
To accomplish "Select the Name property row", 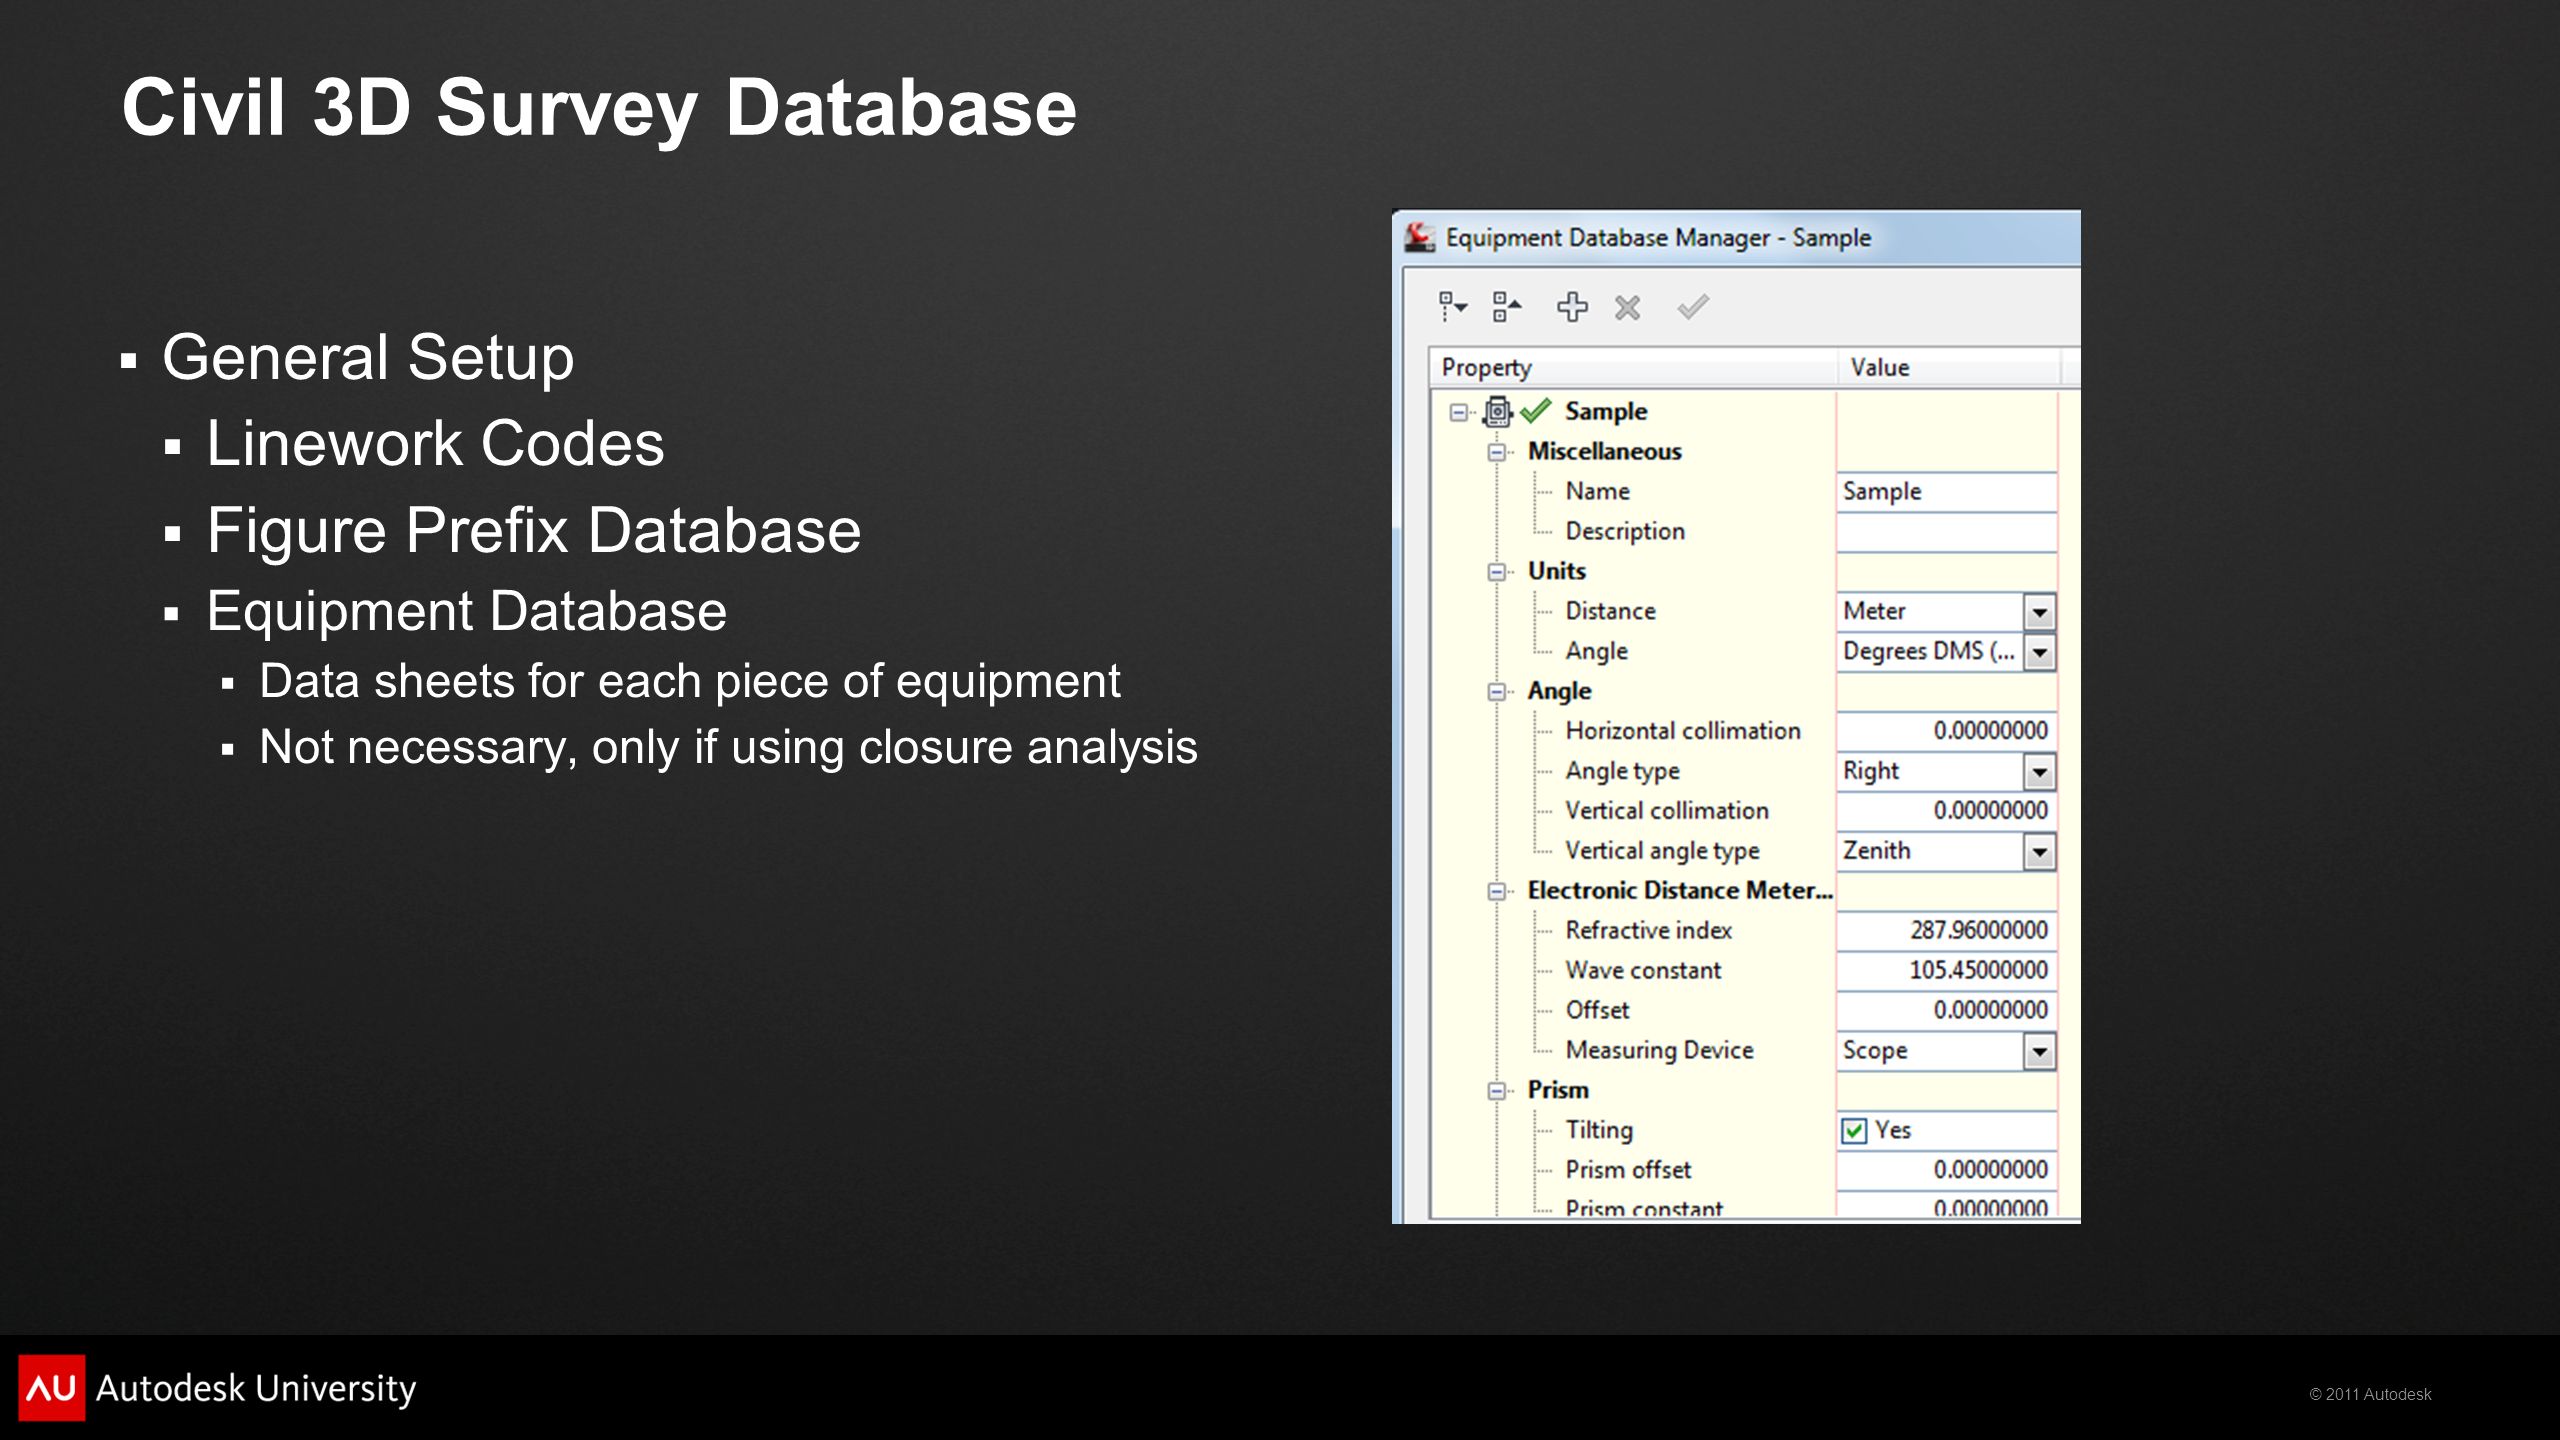I will (1597, 492).
